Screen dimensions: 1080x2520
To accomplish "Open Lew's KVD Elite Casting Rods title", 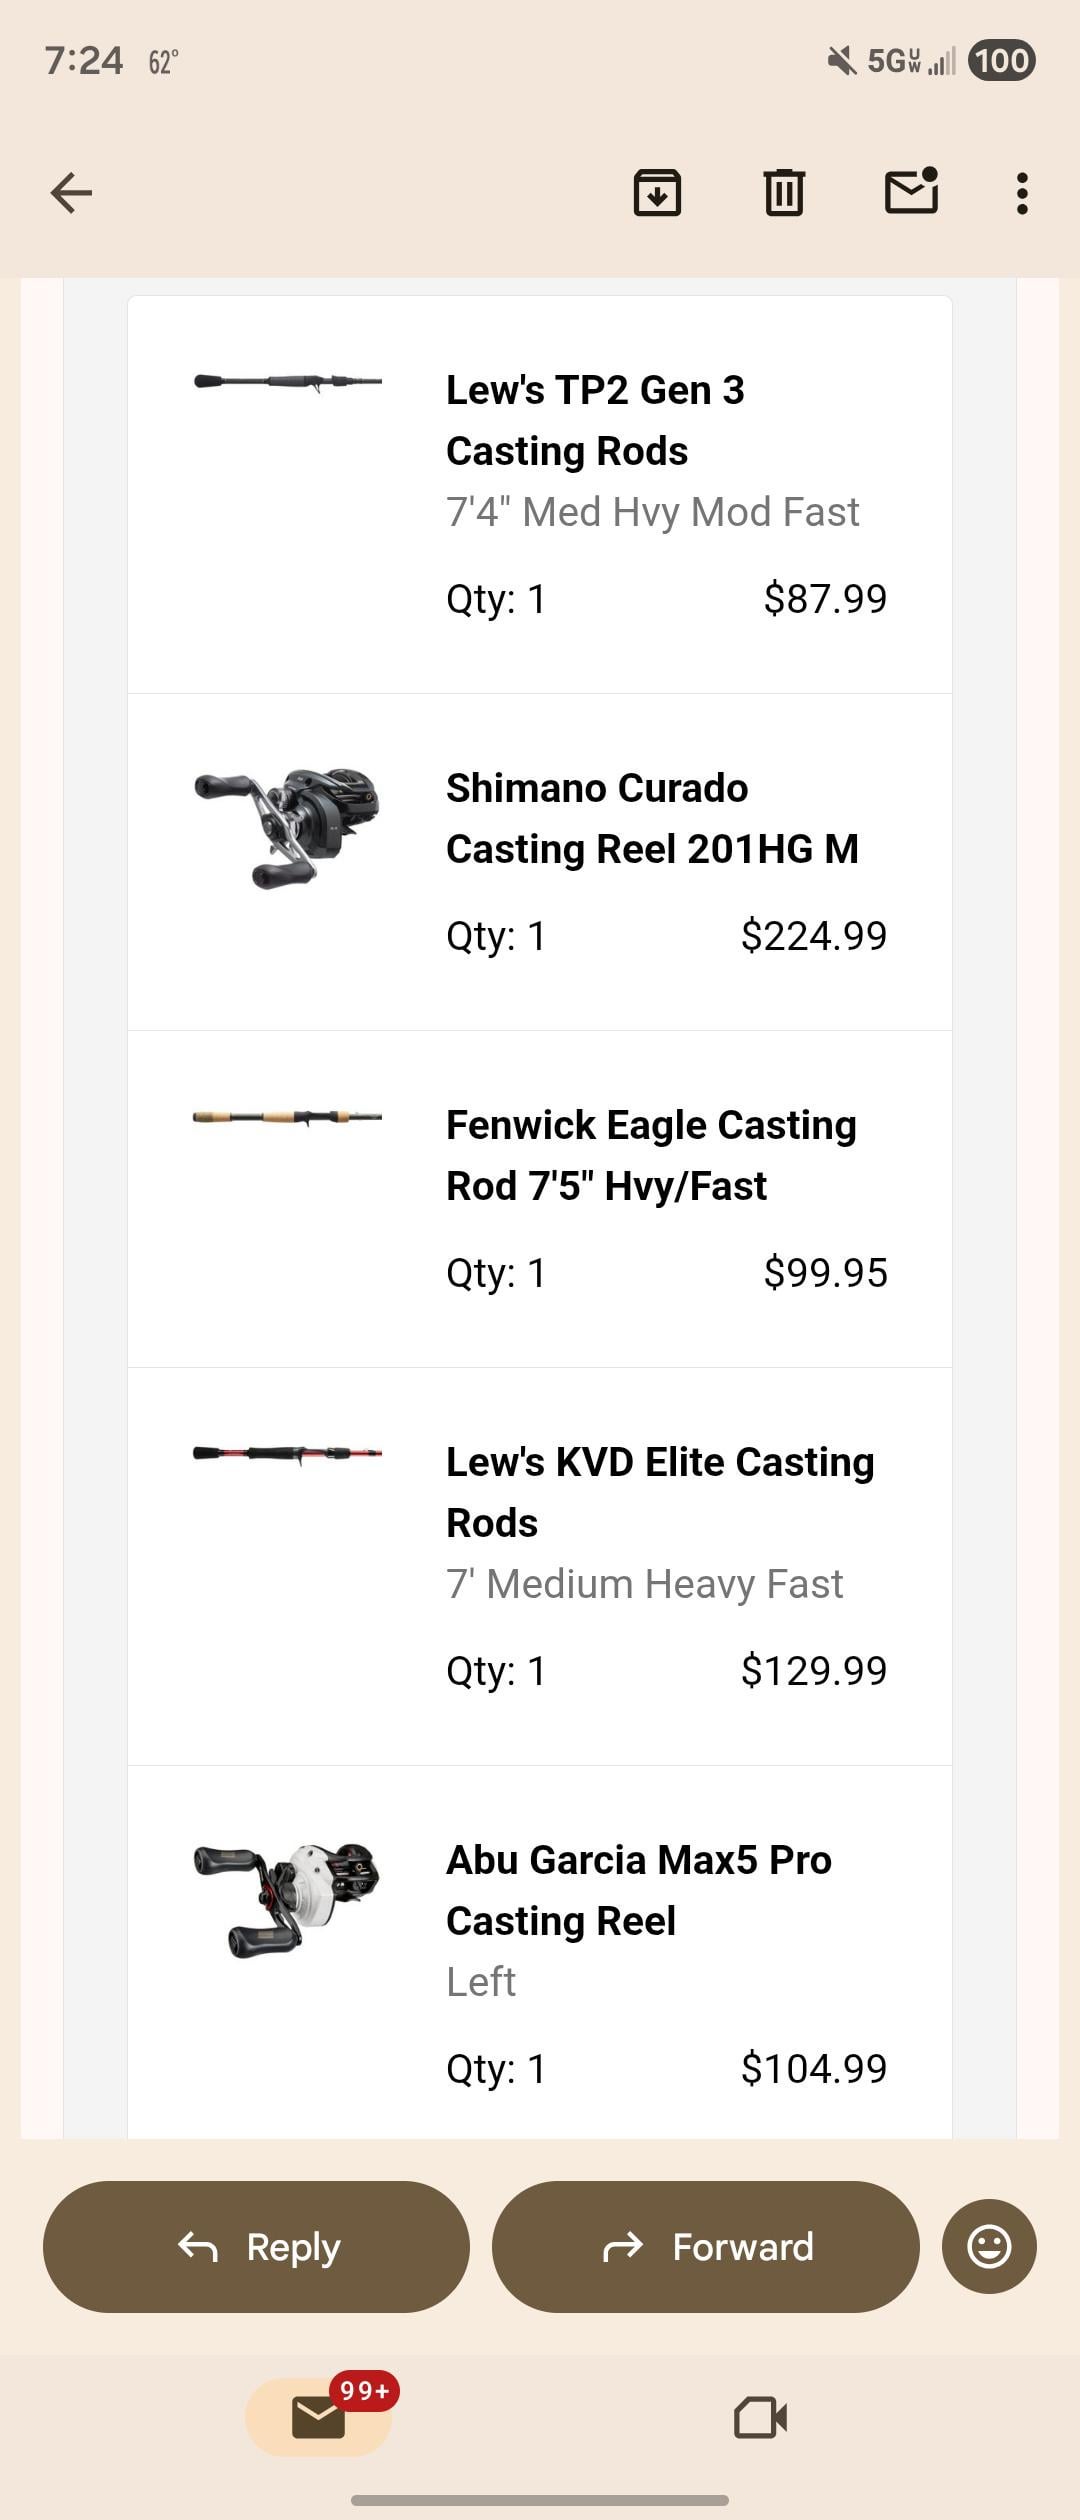I will [659, 1492].
